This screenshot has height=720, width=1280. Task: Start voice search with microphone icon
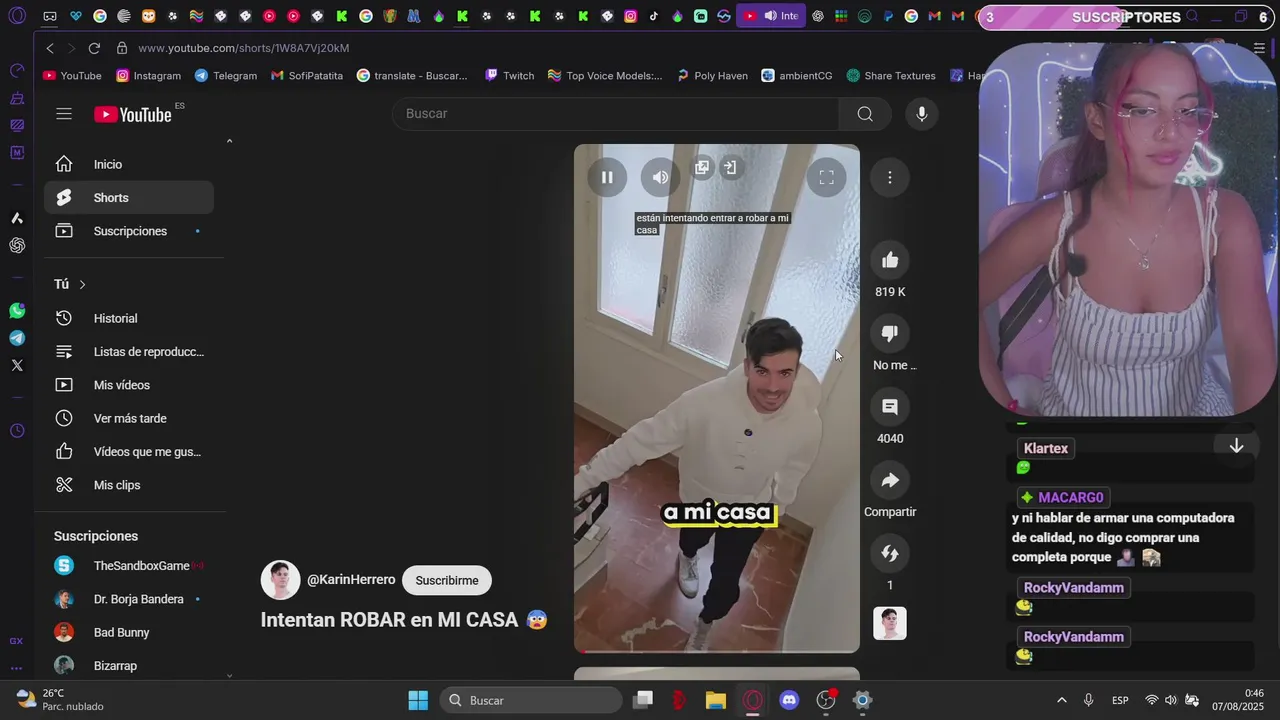[922, 114]
